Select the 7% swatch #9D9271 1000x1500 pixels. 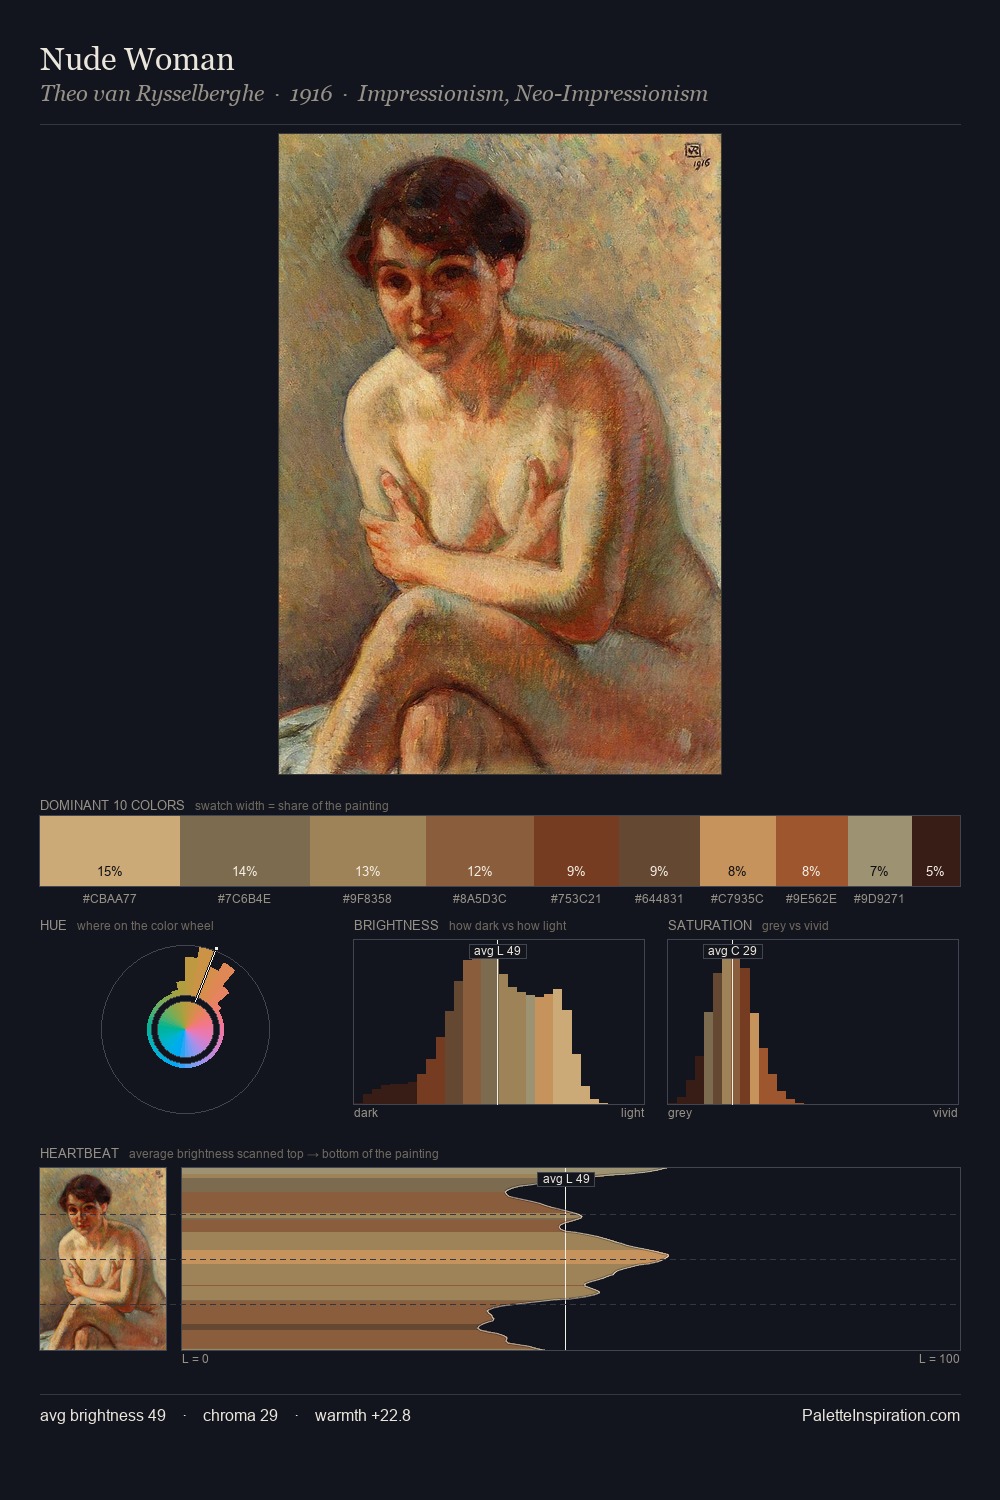click(x=880, y=851)
